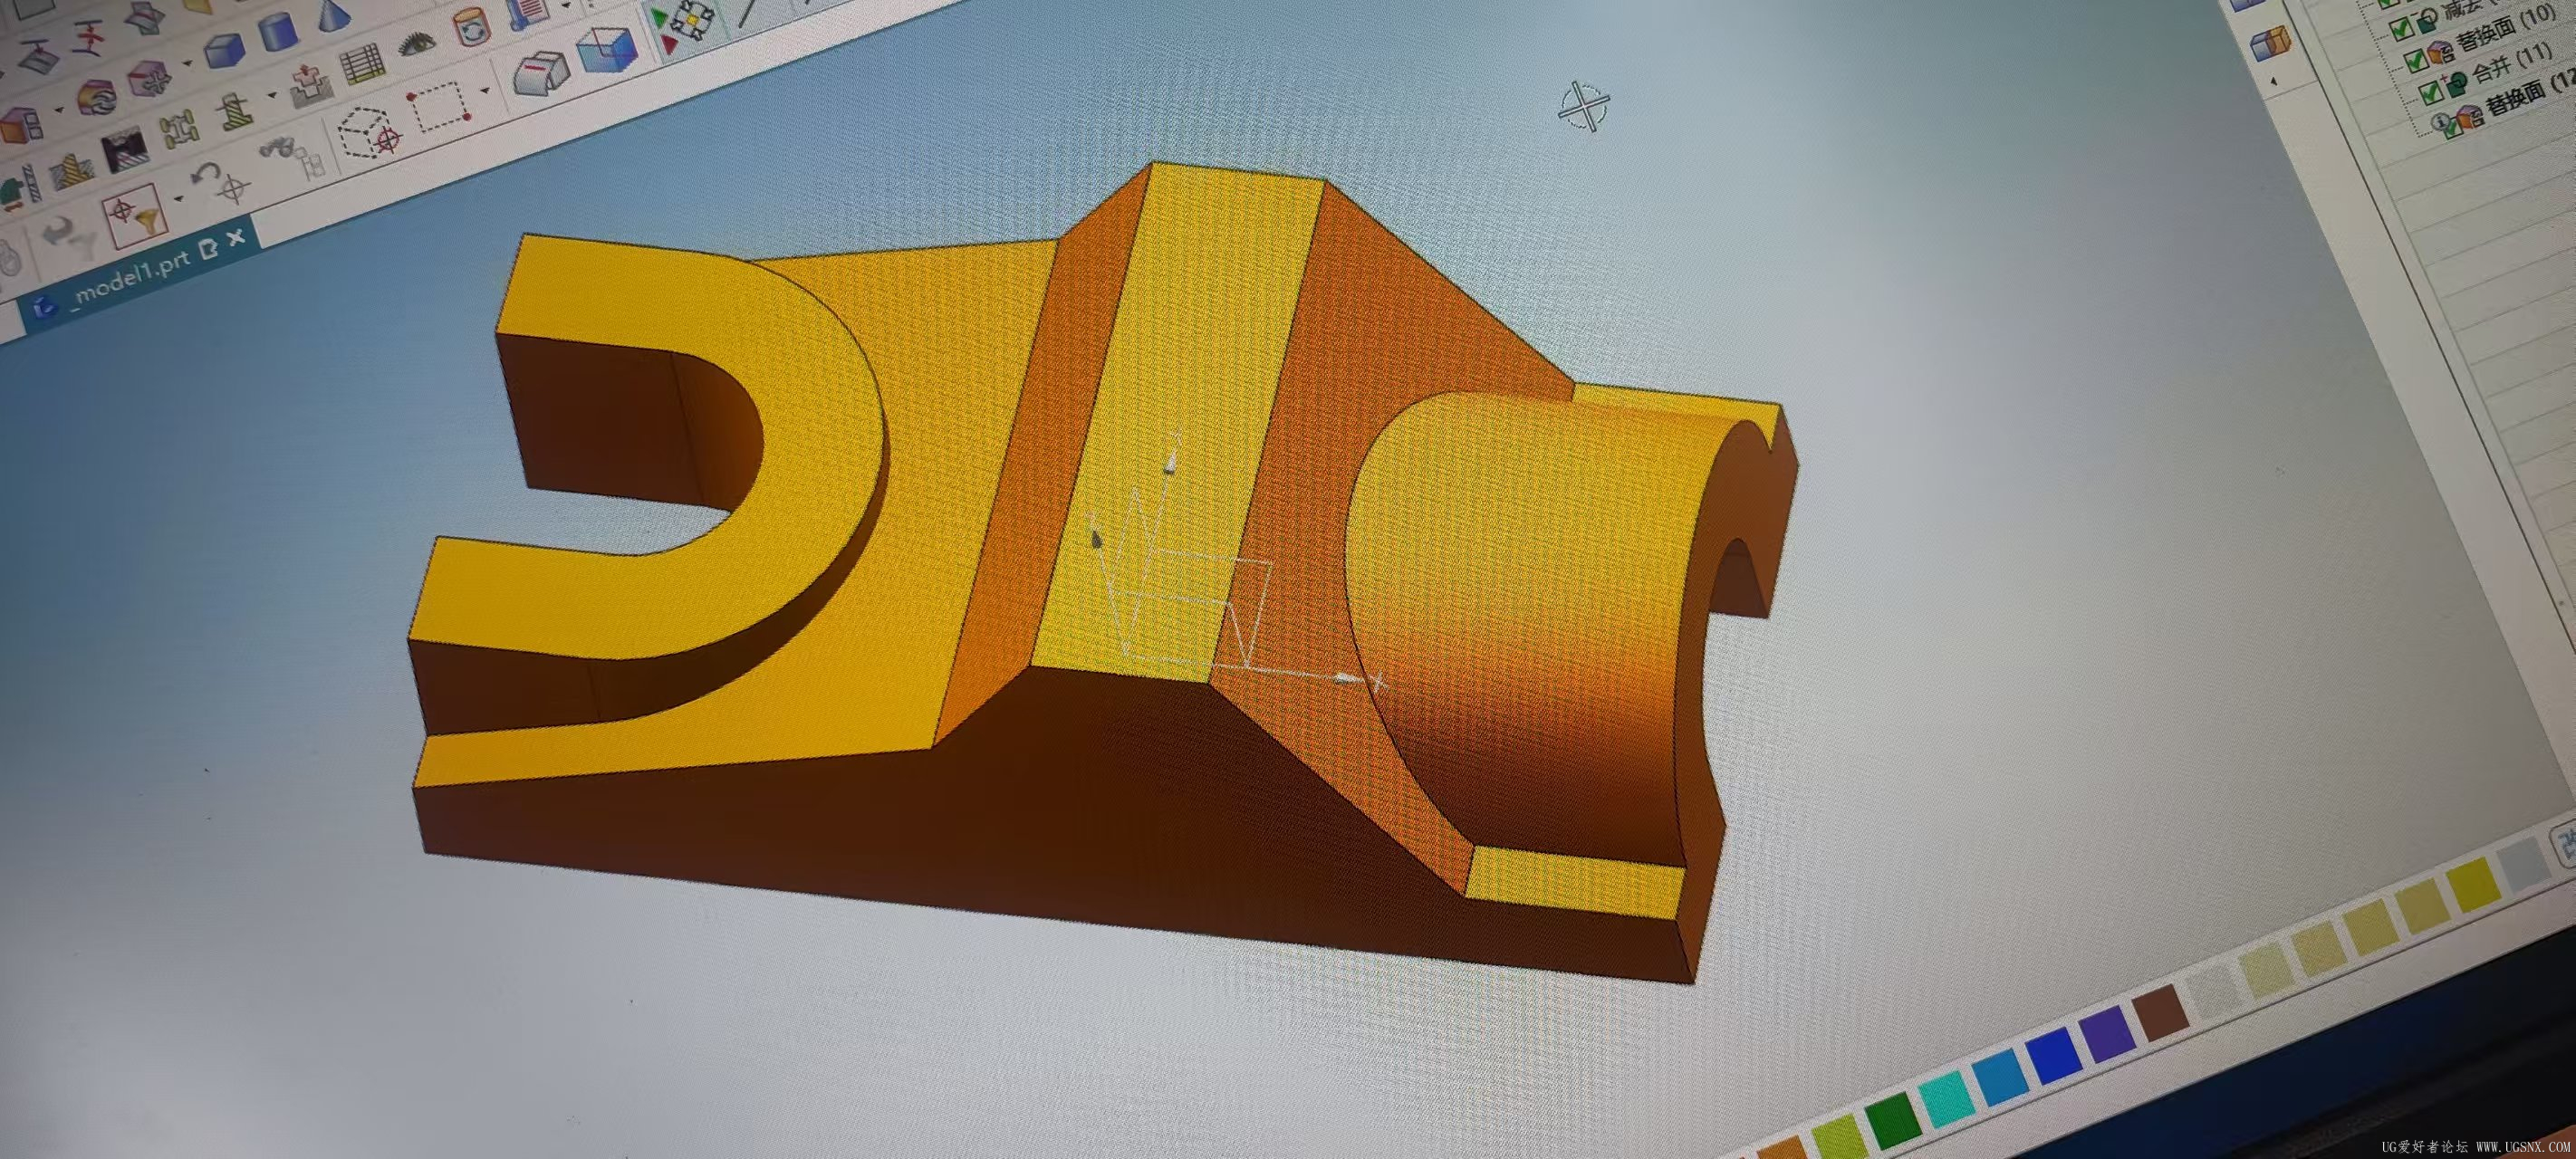Open the spreadsheet table icon

click(x=361, y=64)
